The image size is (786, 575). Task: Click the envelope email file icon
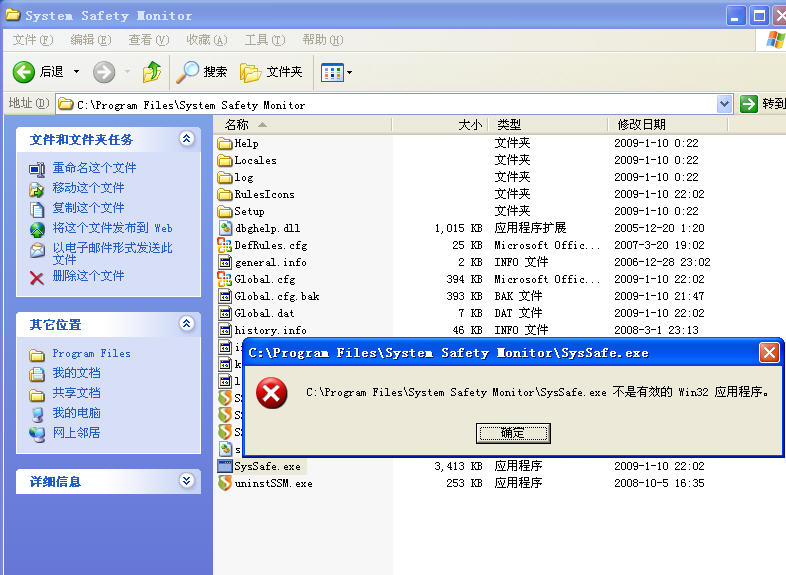pos(37,250)
